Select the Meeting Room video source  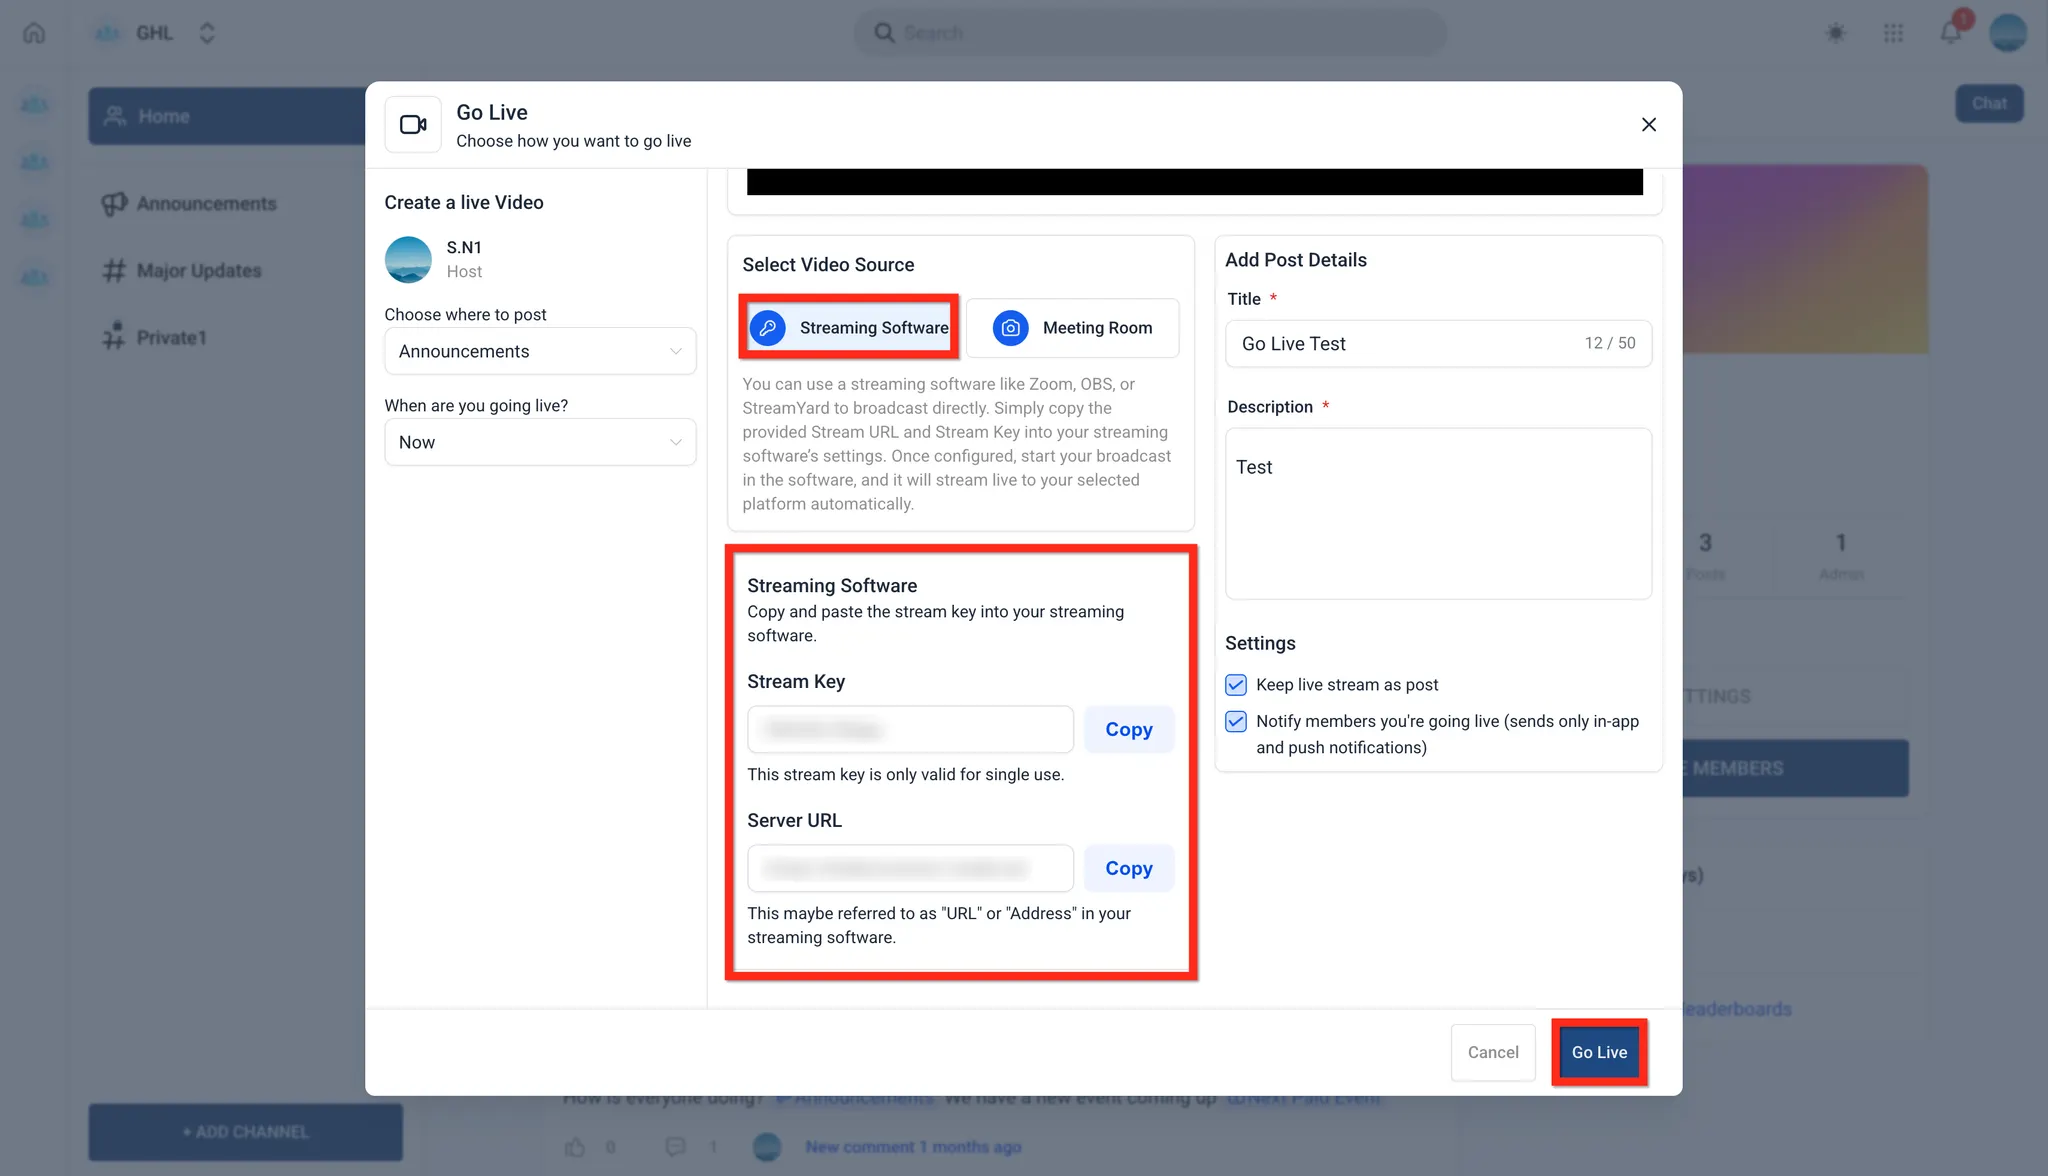(x=1072, y=328)
